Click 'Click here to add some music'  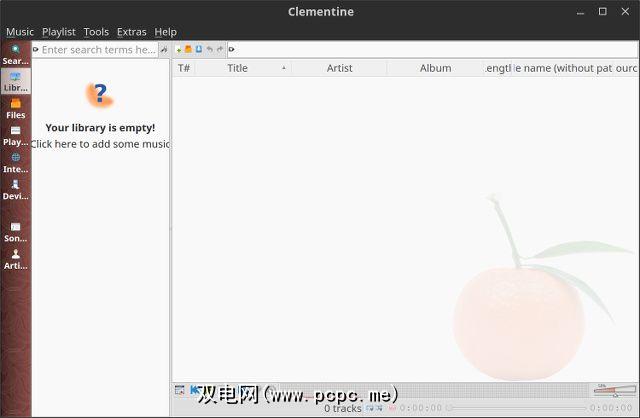click(100, 144)
